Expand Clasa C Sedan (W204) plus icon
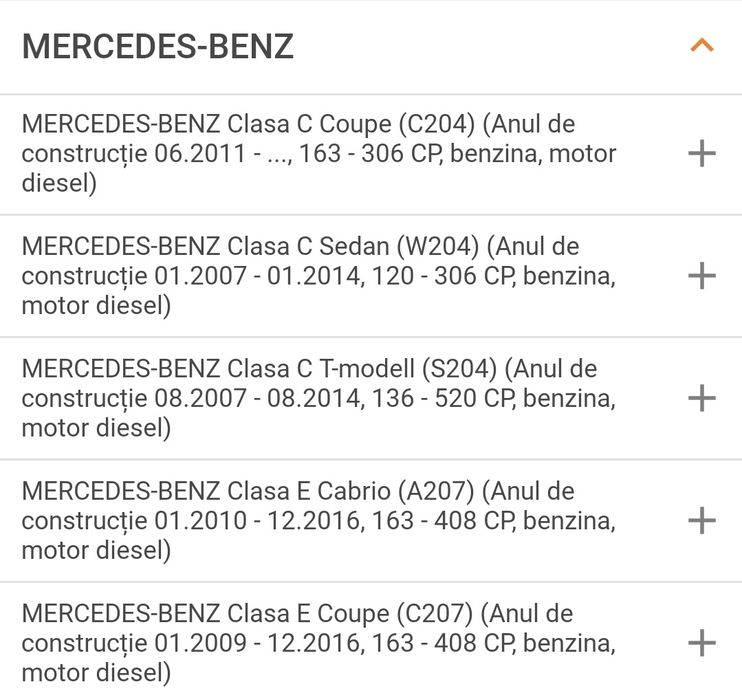The image size is (742, 699). [x=702, y=276]
